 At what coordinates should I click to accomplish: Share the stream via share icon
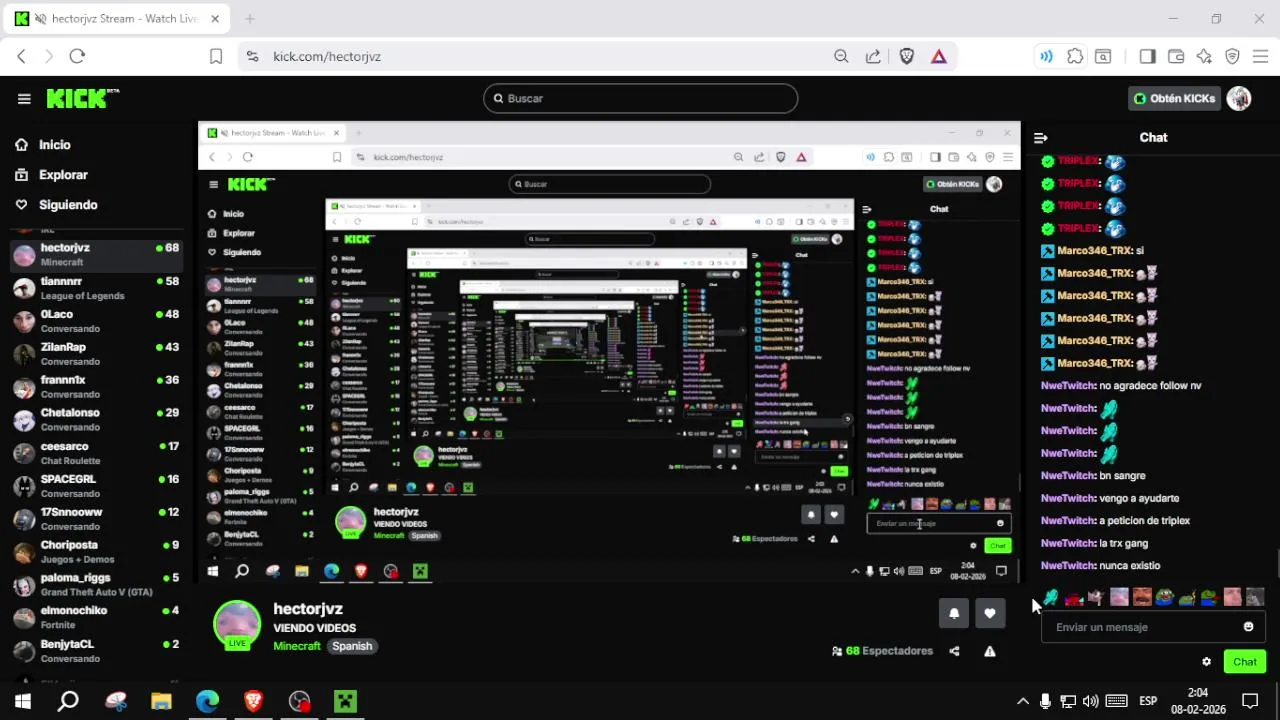[954, 651]
